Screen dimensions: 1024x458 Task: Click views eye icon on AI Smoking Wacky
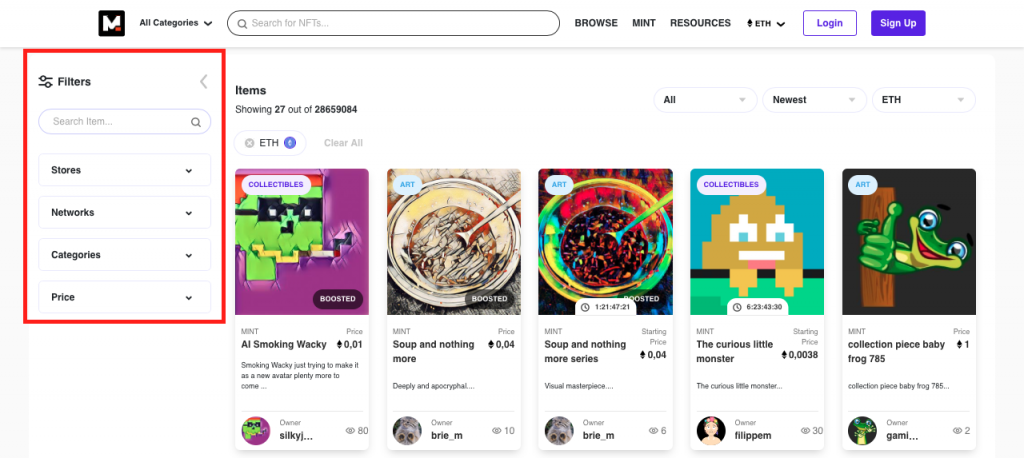coord(350,431)
